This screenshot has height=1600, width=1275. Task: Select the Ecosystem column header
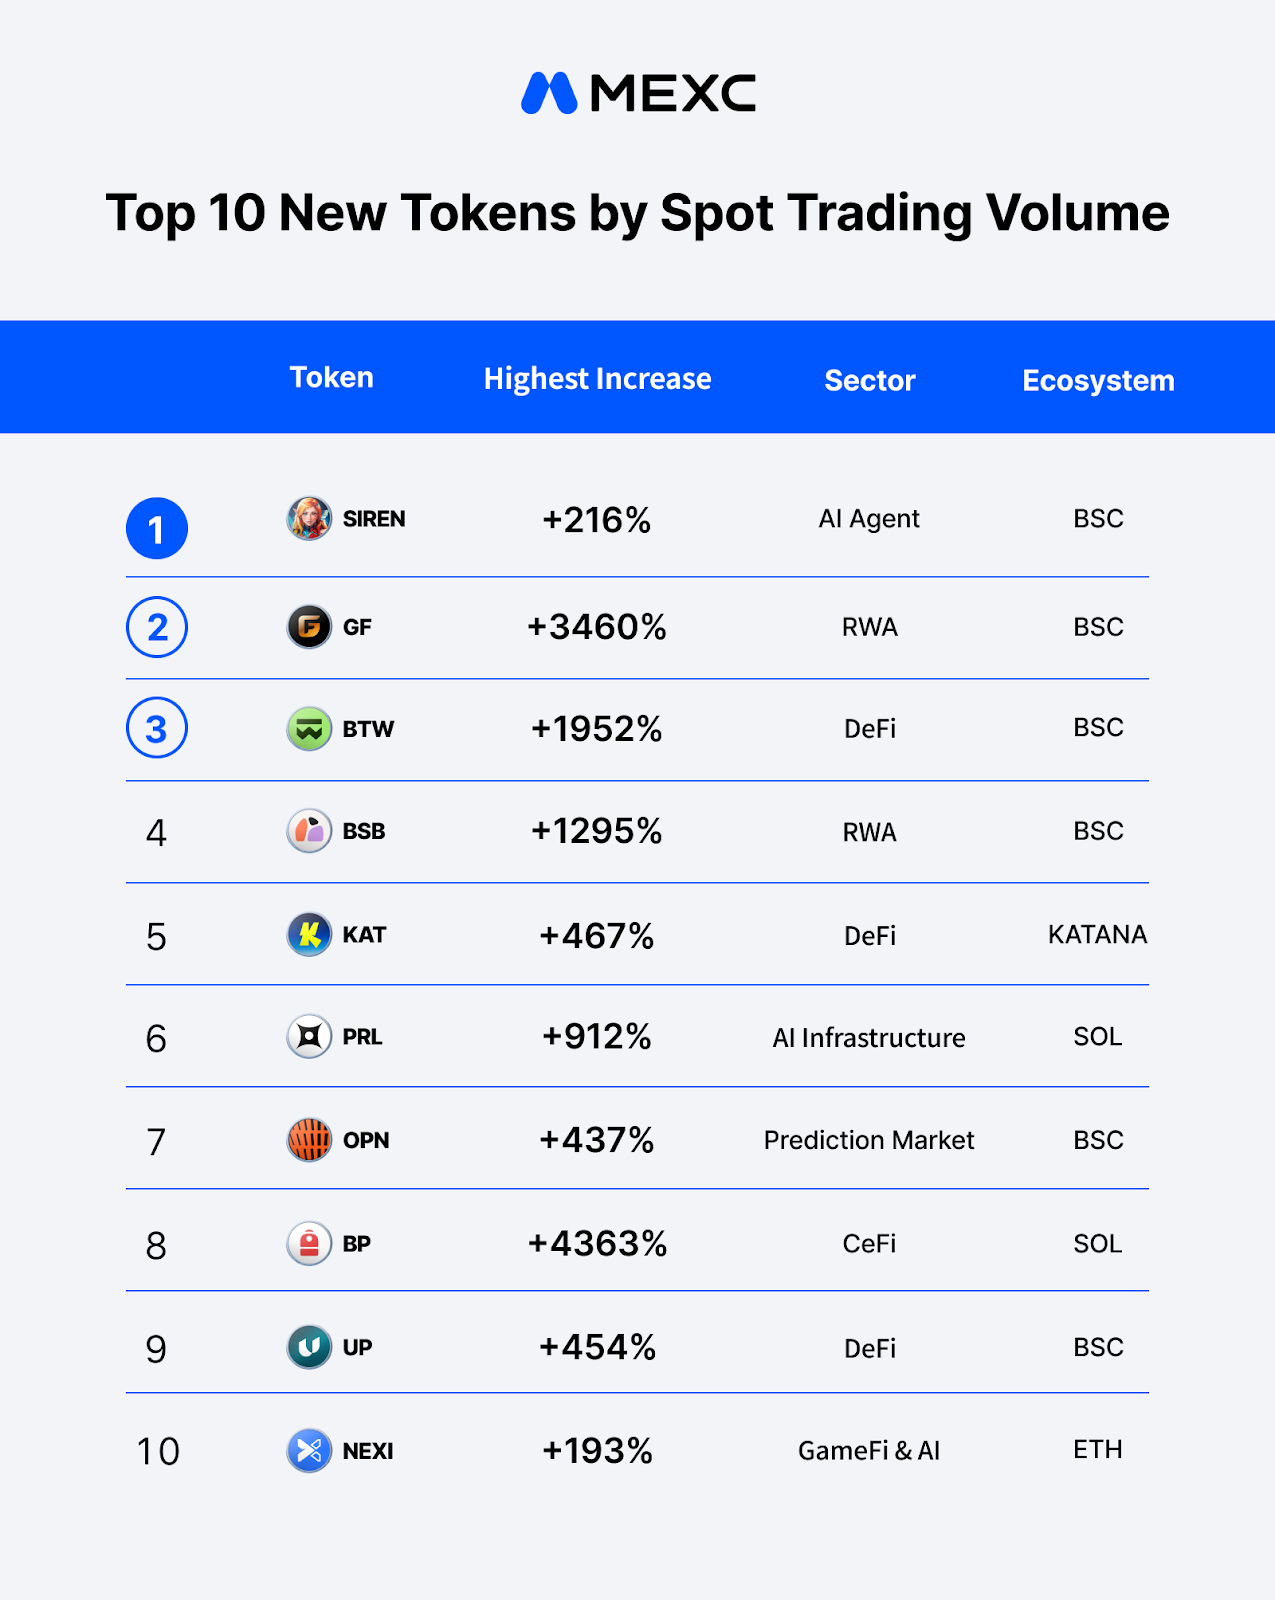coord(1098,381)
